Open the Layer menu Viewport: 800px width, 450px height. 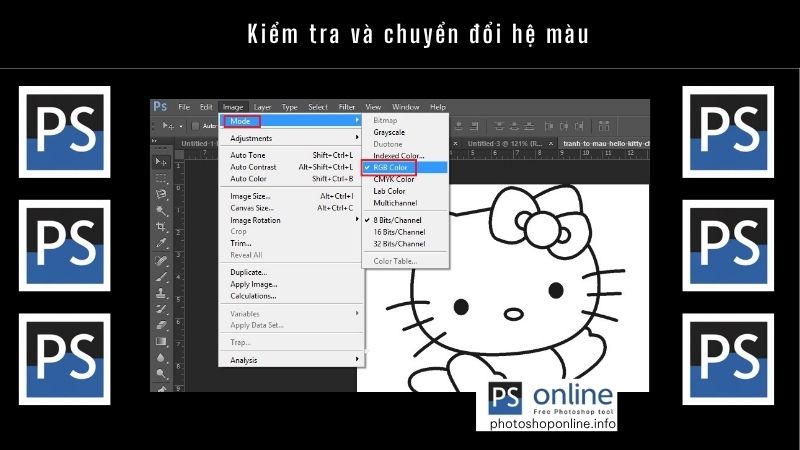tap(262, 107)
